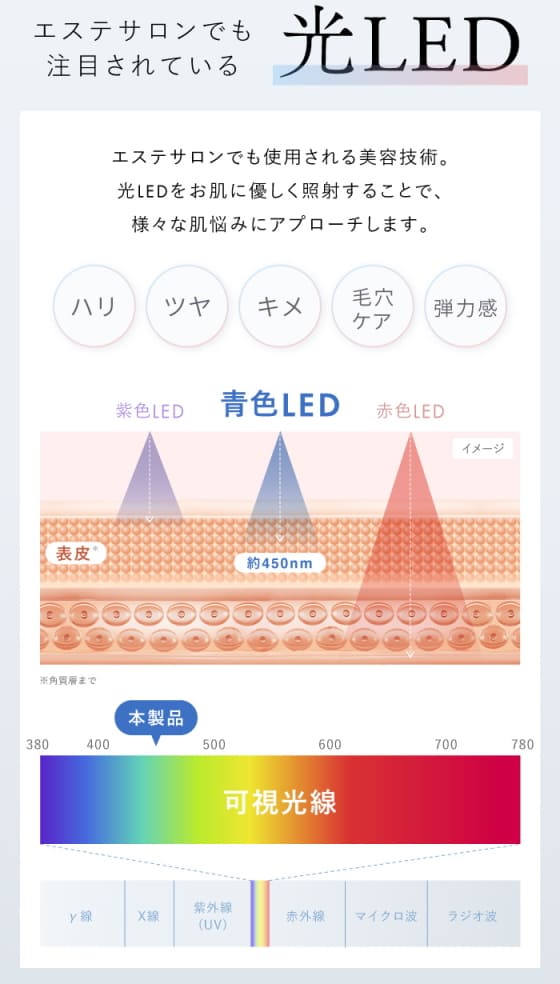Click the small rainbow visible-light strip
The image size is (560, 984).
[x=260, y=914]
